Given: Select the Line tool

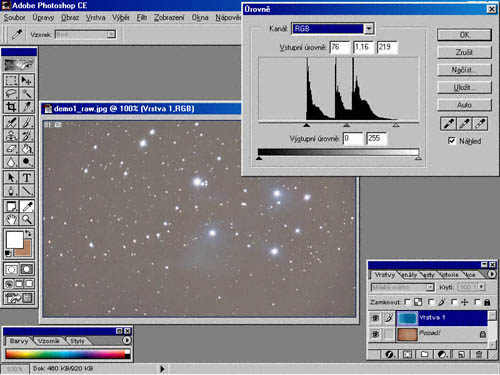Looking at the screenshot, I should pyautogui.click(x=27, y=191).
